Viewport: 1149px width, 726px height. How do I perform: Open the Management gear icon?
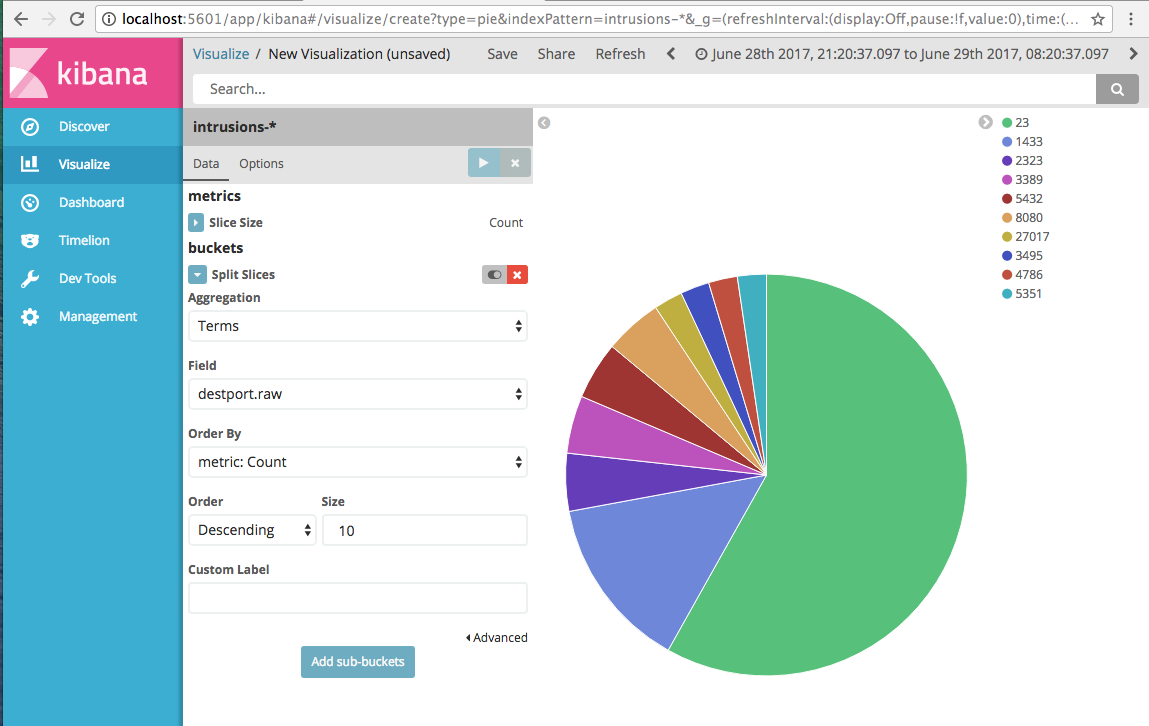point(30,317)
